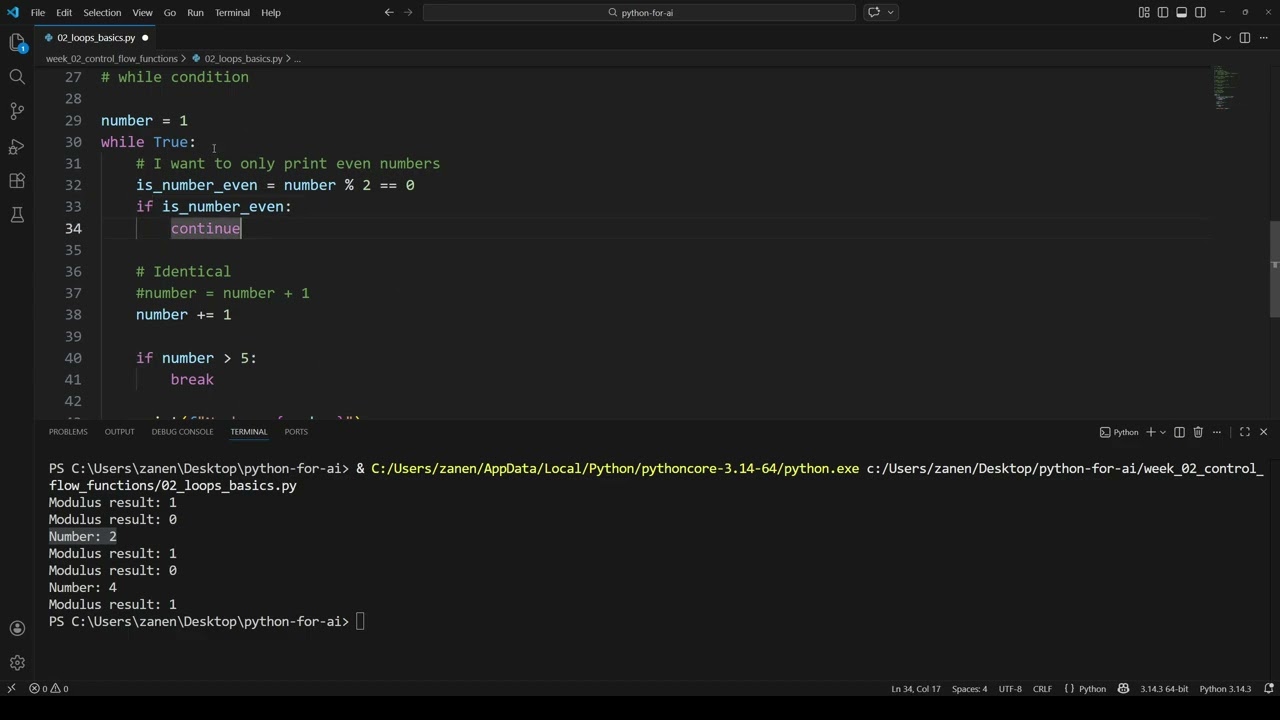Viewport: 1280px width, 720px height.
Task: Switch to the Ports panel tab
Action: tap(296, 432)
